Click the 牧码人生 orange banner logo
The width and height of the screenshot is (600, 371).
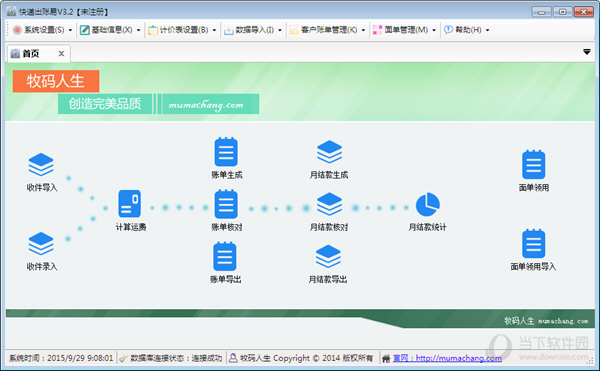56,81
